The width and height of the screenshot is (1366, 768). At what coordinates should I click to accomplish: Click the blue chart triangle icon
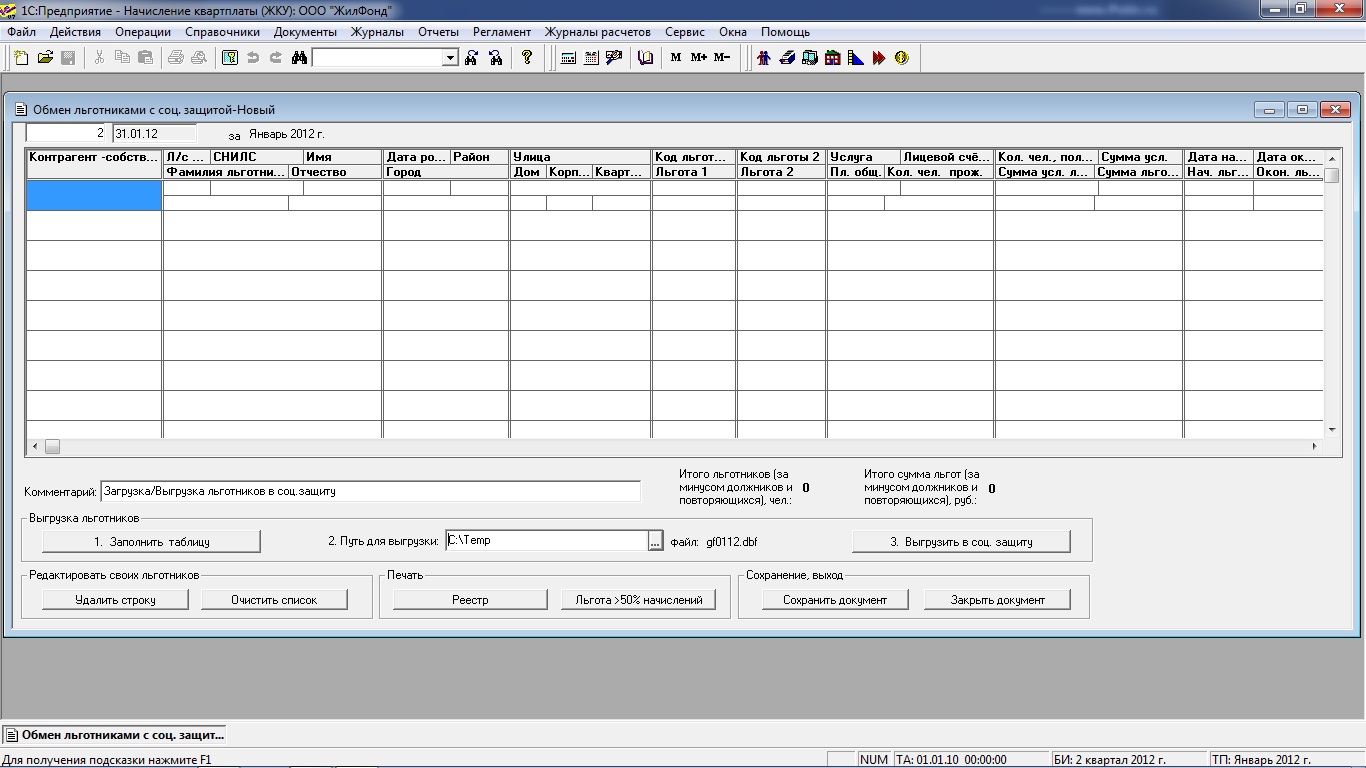856,58
